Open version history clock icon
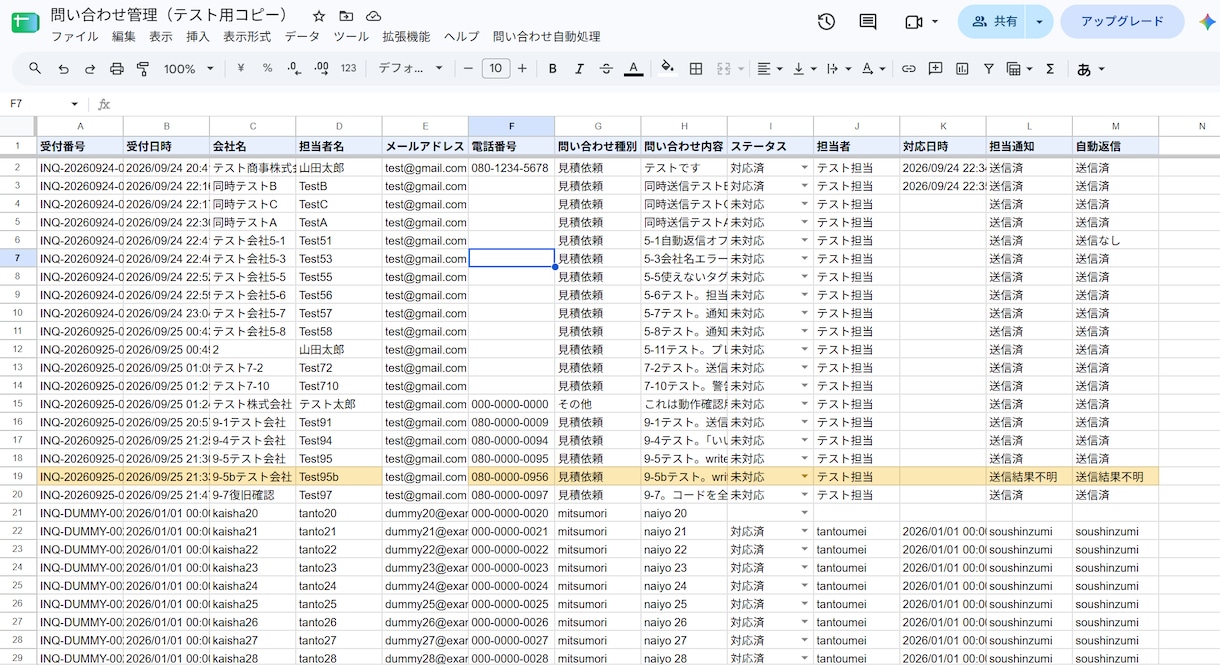 (x=826, y=22)
